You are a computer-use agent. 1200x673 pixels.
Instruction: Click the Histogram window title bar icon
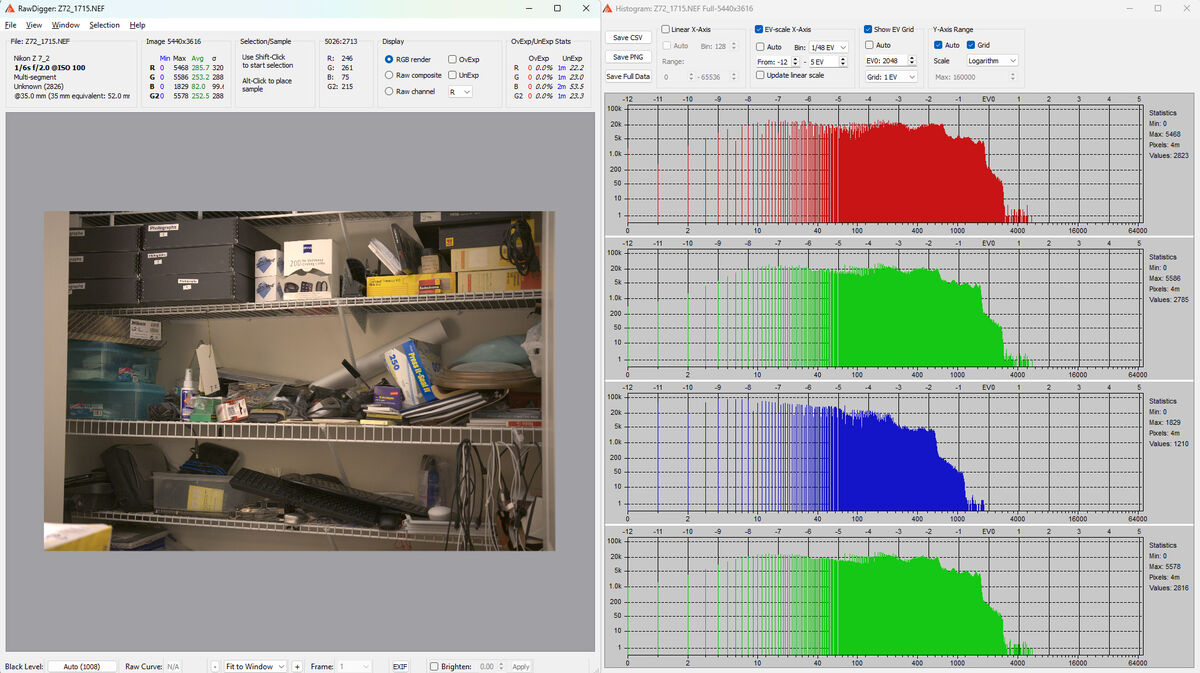607,8
